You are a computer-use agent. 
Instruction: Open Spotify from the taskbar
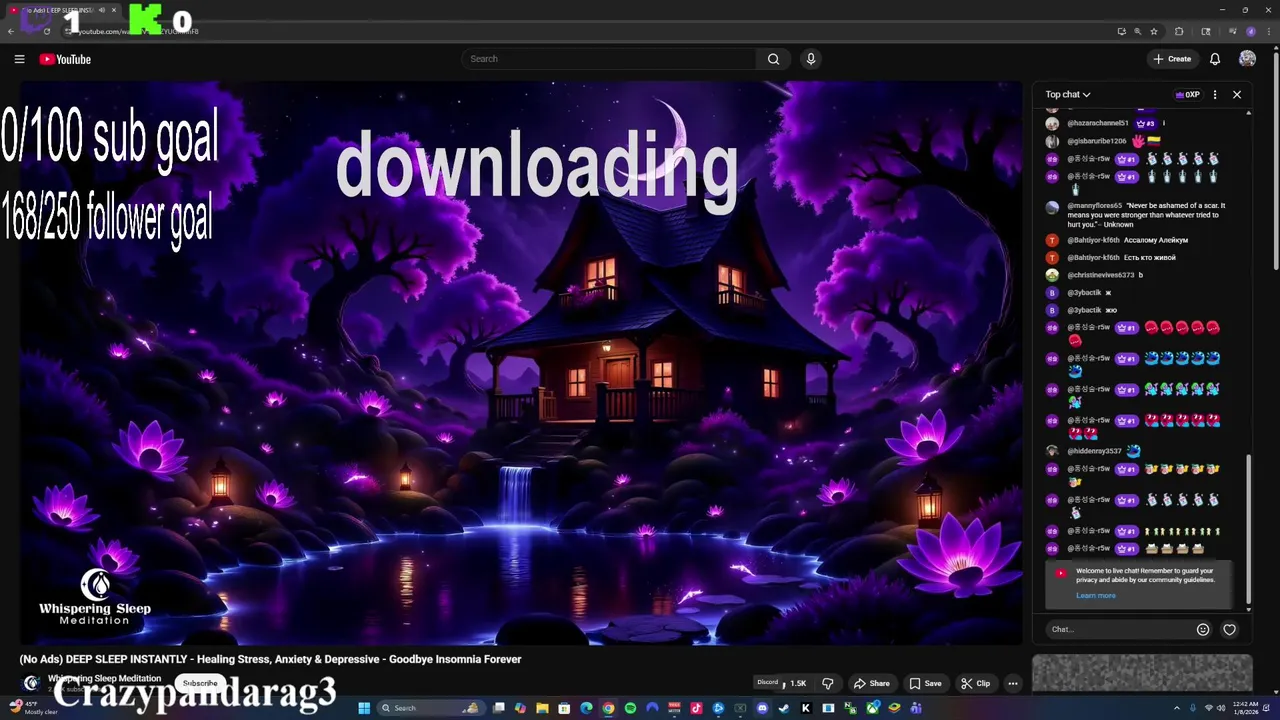[630, 708]
